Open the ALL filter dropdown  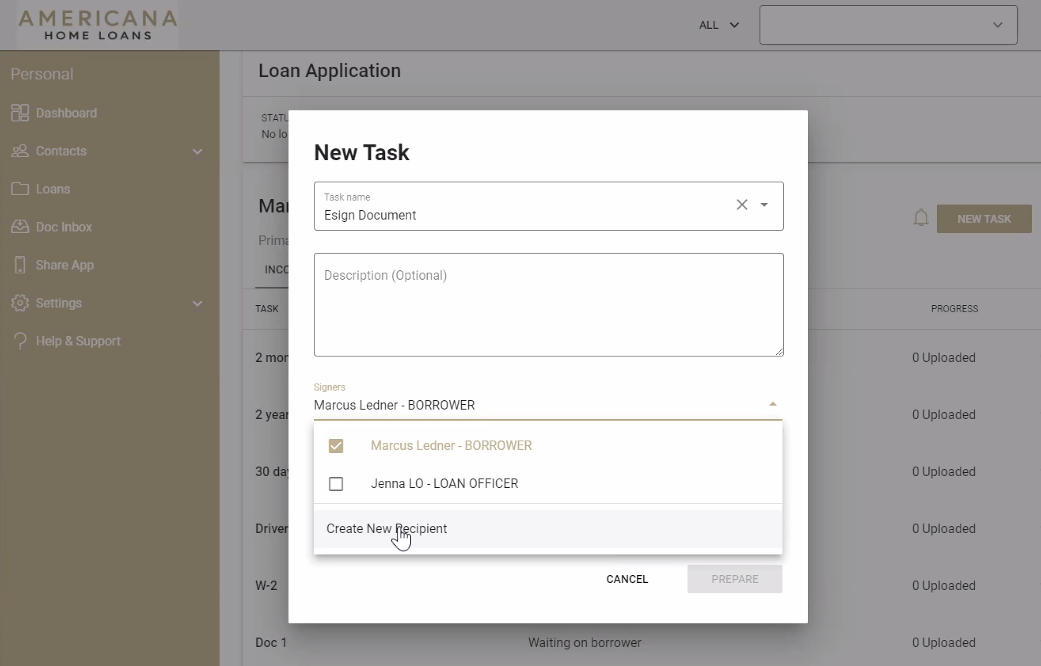(x=719, y=25)
